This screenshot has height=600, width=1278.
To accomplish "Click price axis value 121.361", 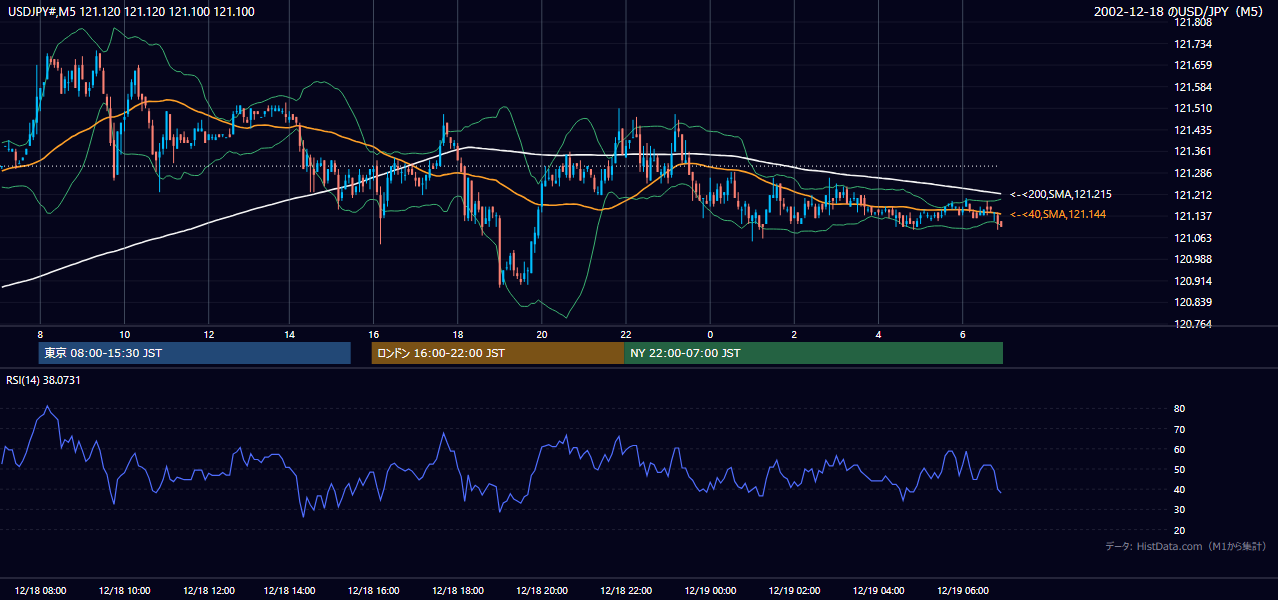I will (x=1194, y=151).
